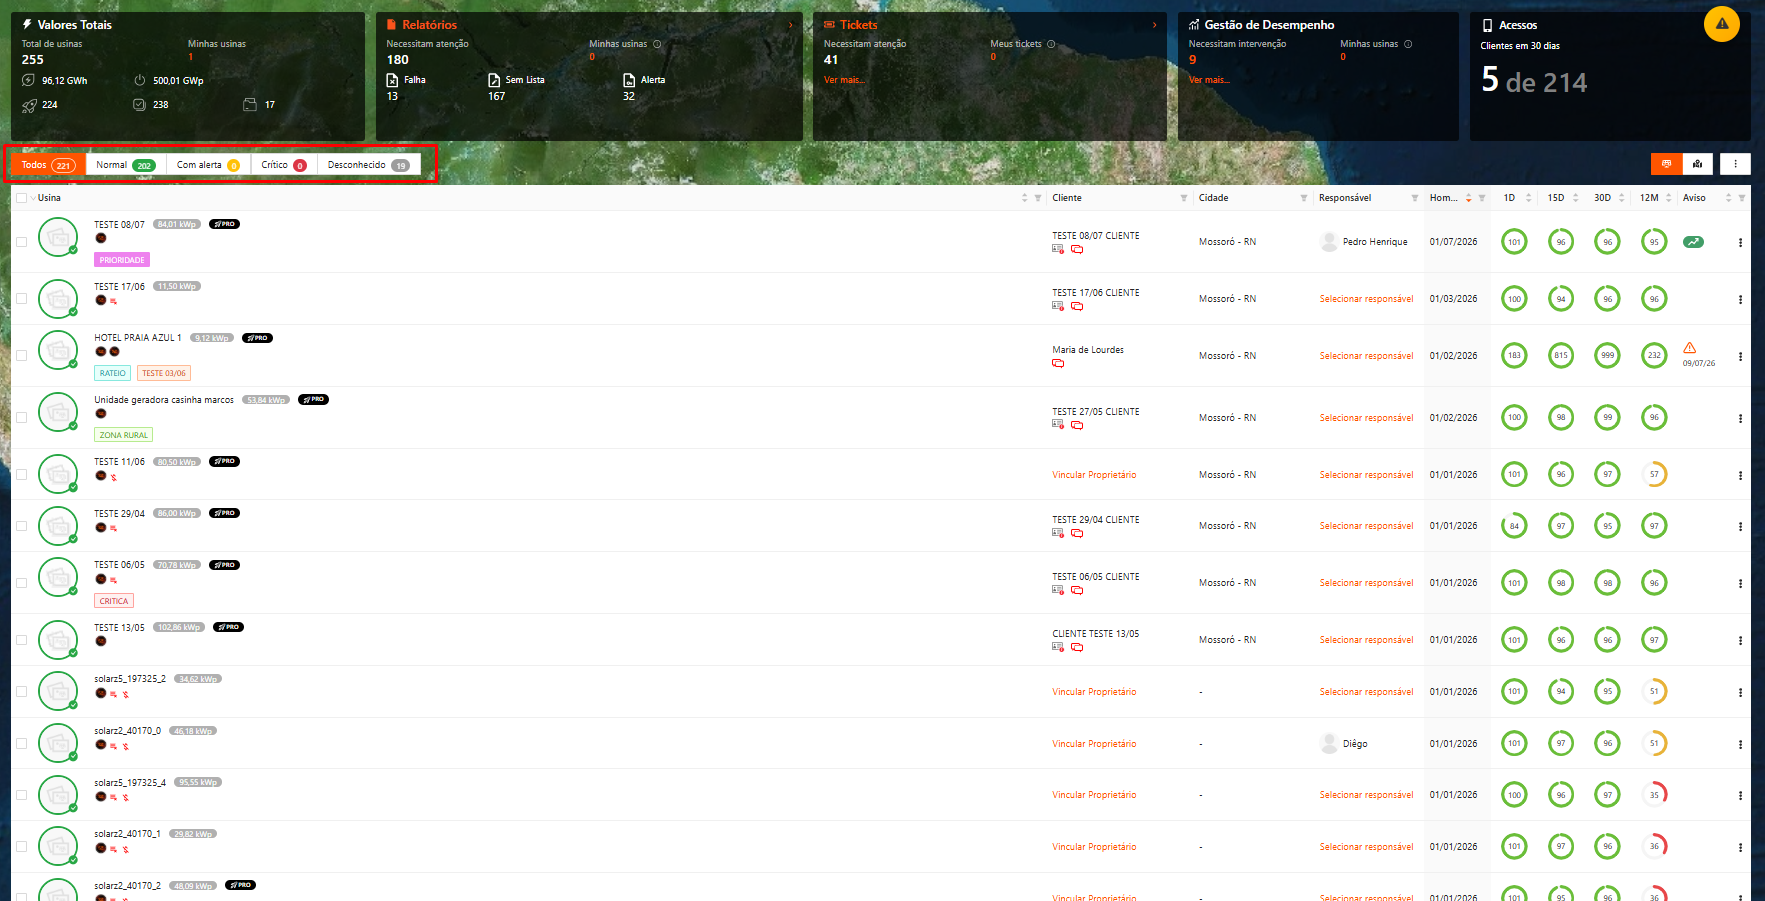Select the Normal 202 tab
Screen dimensions: 1765x901
click(x=126, y=165)
